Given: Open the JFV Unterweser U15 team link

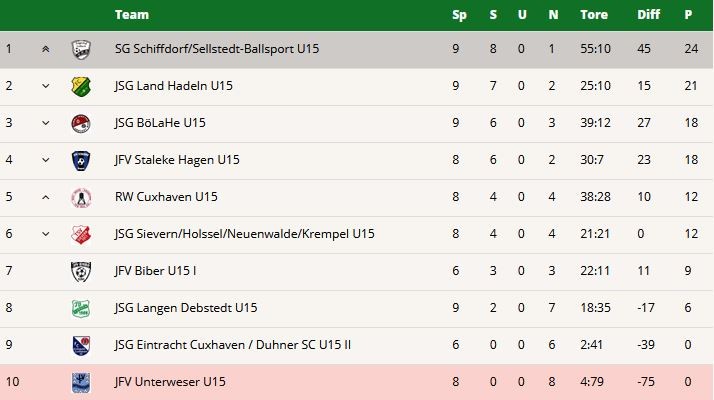Looking at the screenshot, I should (170, 381).
